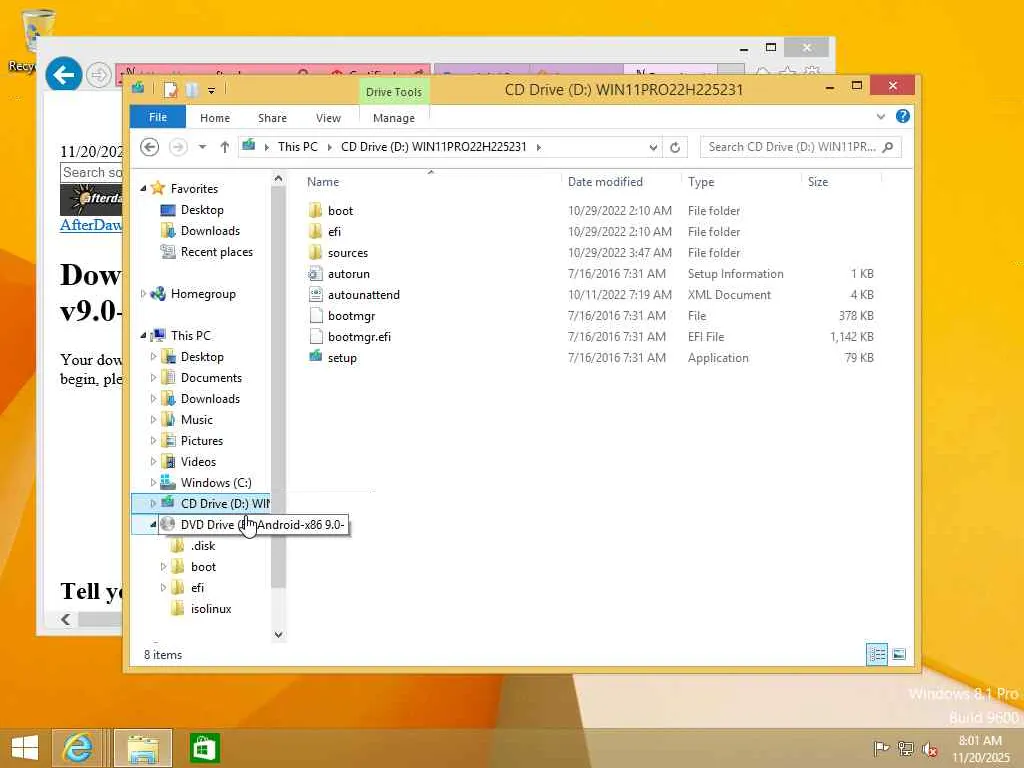Expand the CD Drive (D:) tree node

[x=153, y=504]
